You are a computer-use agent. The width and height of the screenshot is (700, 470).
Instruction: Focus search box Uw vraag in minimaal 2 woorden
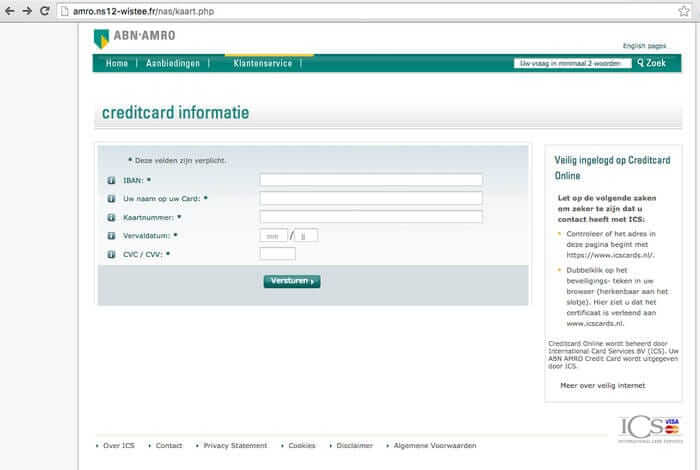click(x=572, y=63)
